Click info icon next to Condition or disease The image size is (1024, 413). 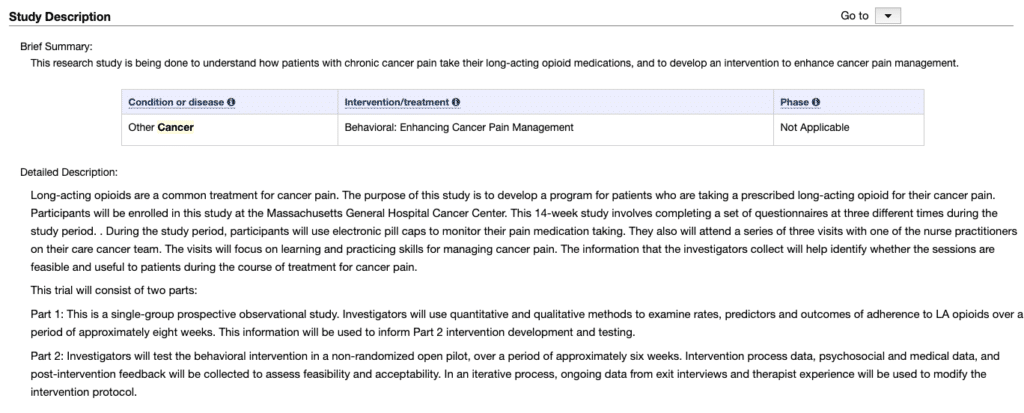231,102
